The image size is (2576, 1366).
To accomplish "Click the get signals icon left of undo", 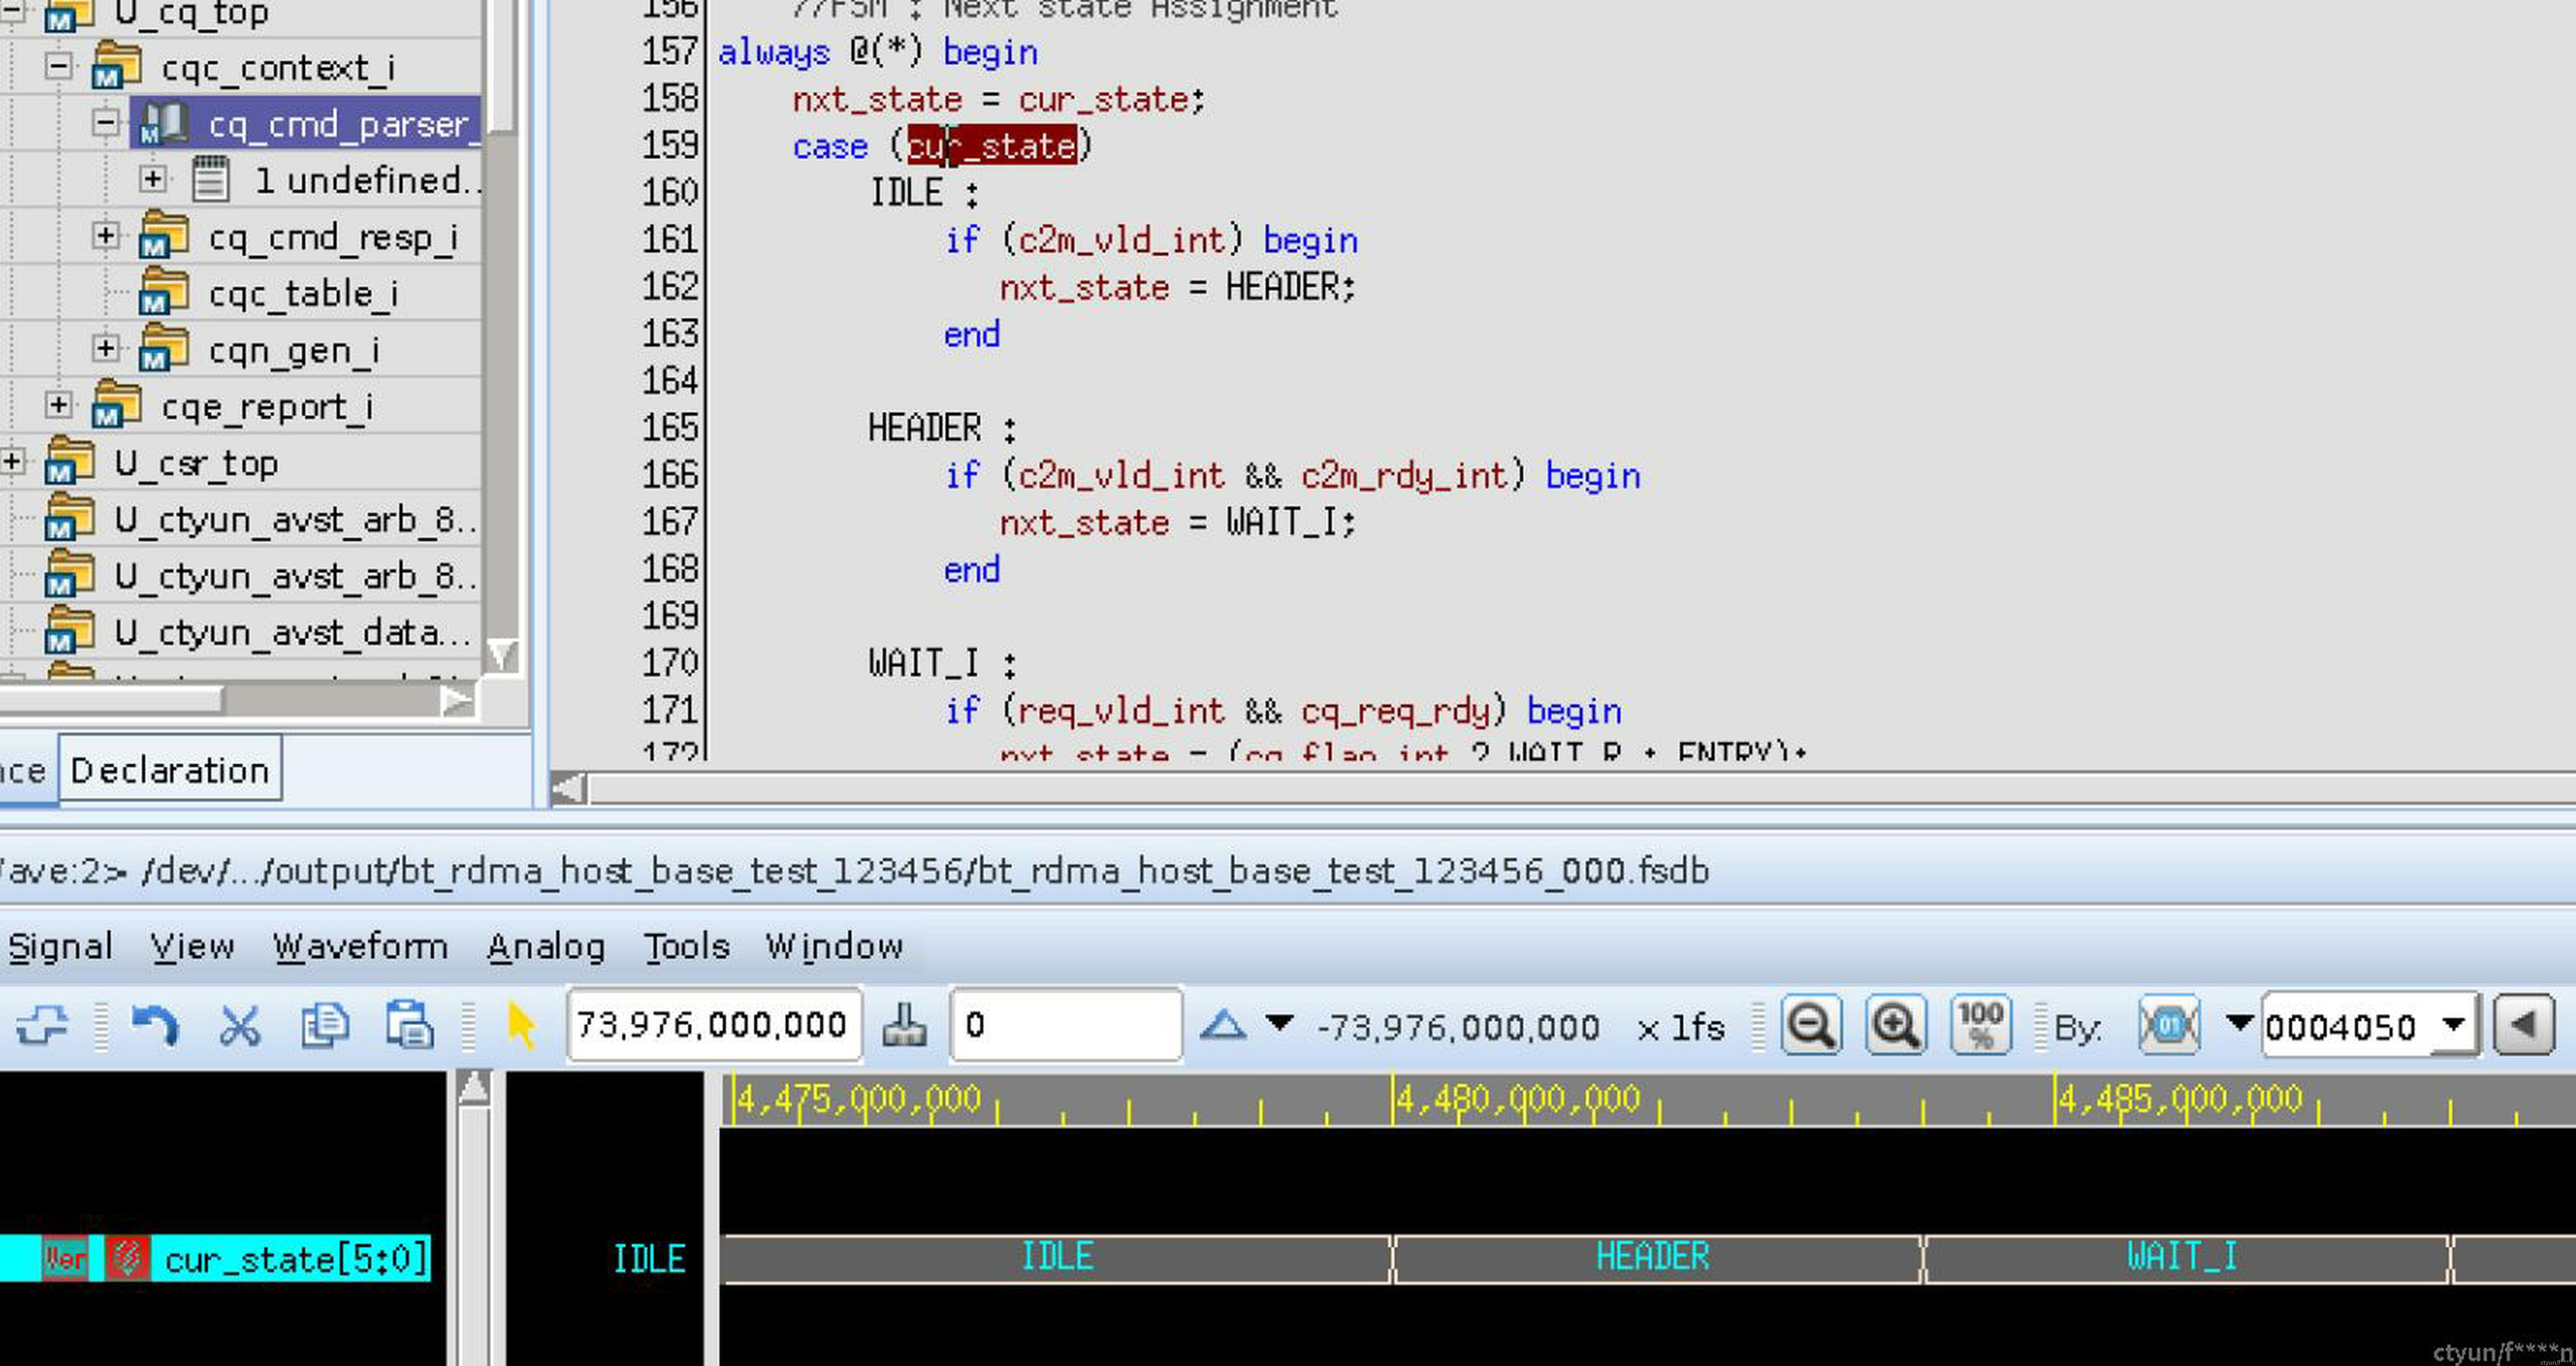I will point(42,1026).
